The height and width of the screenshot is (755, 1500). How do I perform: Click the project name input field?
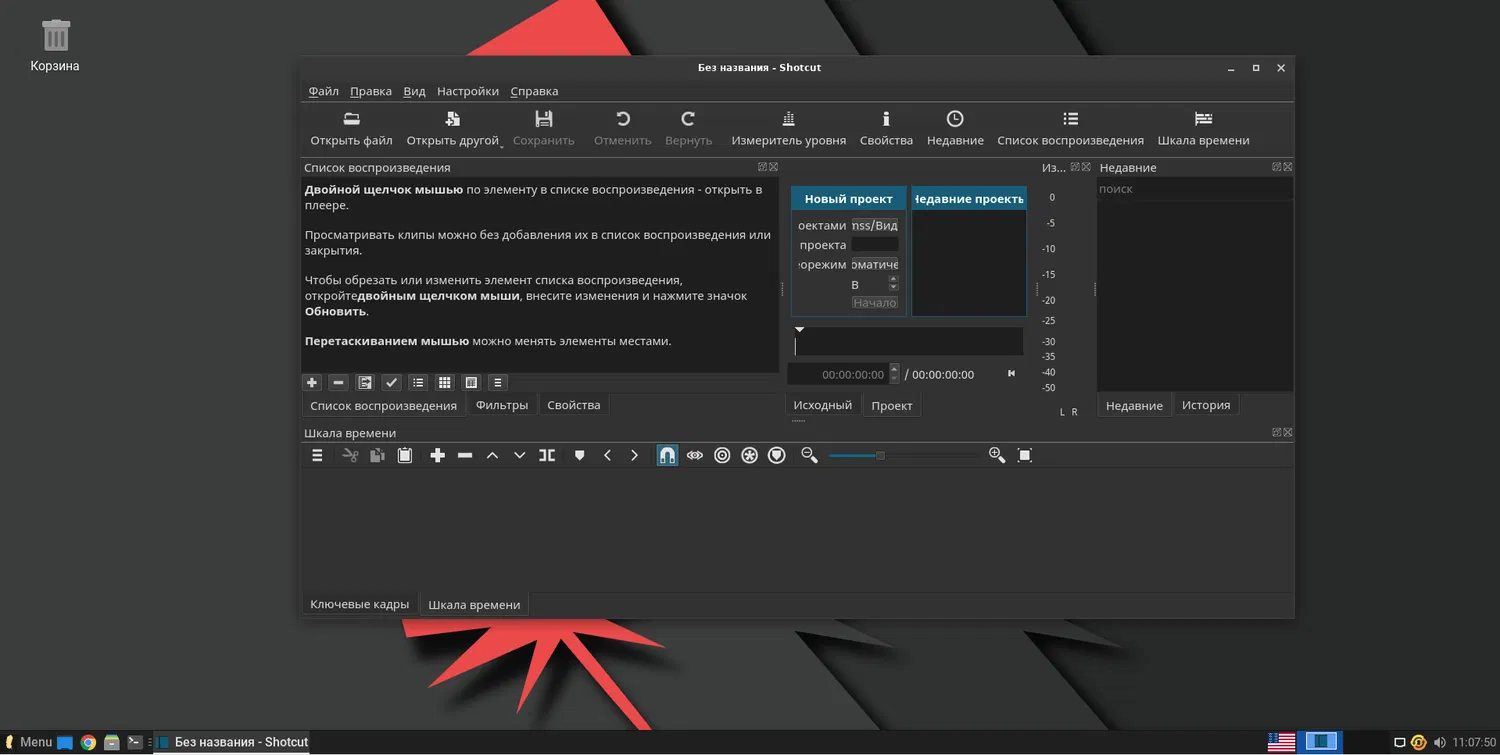[x=875, y=245]
